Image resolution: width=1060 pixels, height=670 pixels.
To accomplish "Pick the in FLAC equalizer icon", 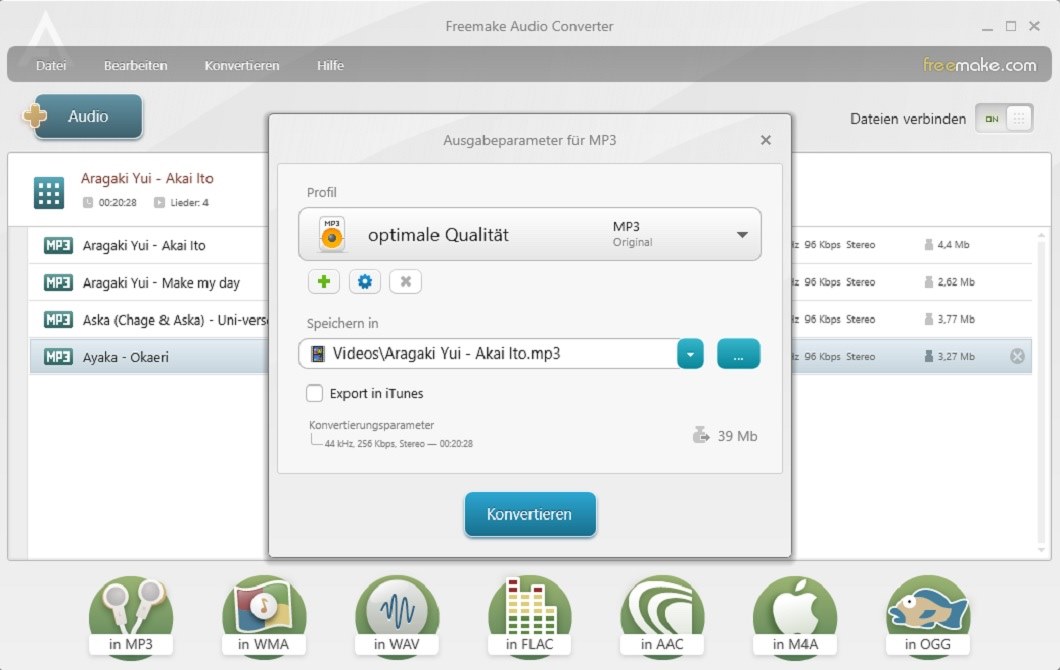I will [x=529, y=616].
